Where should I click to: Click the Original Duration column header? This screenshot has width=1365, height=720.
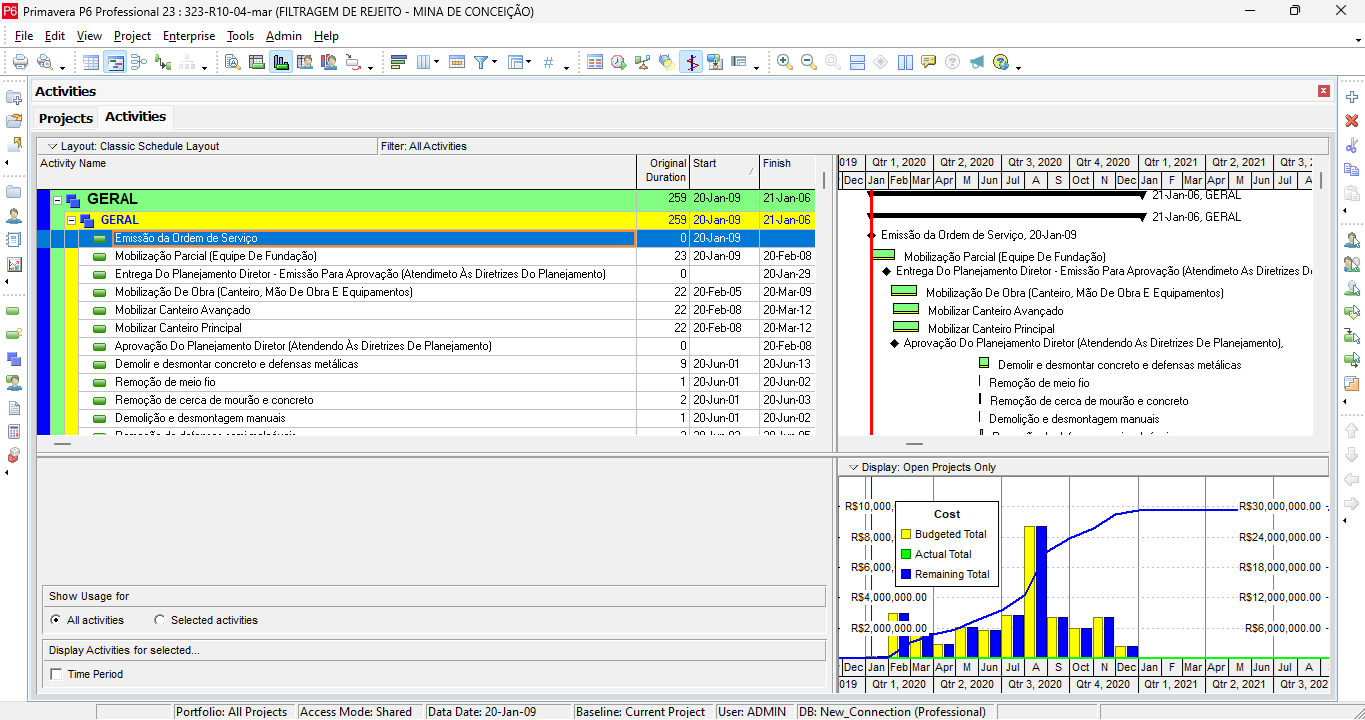pos(663,170)
